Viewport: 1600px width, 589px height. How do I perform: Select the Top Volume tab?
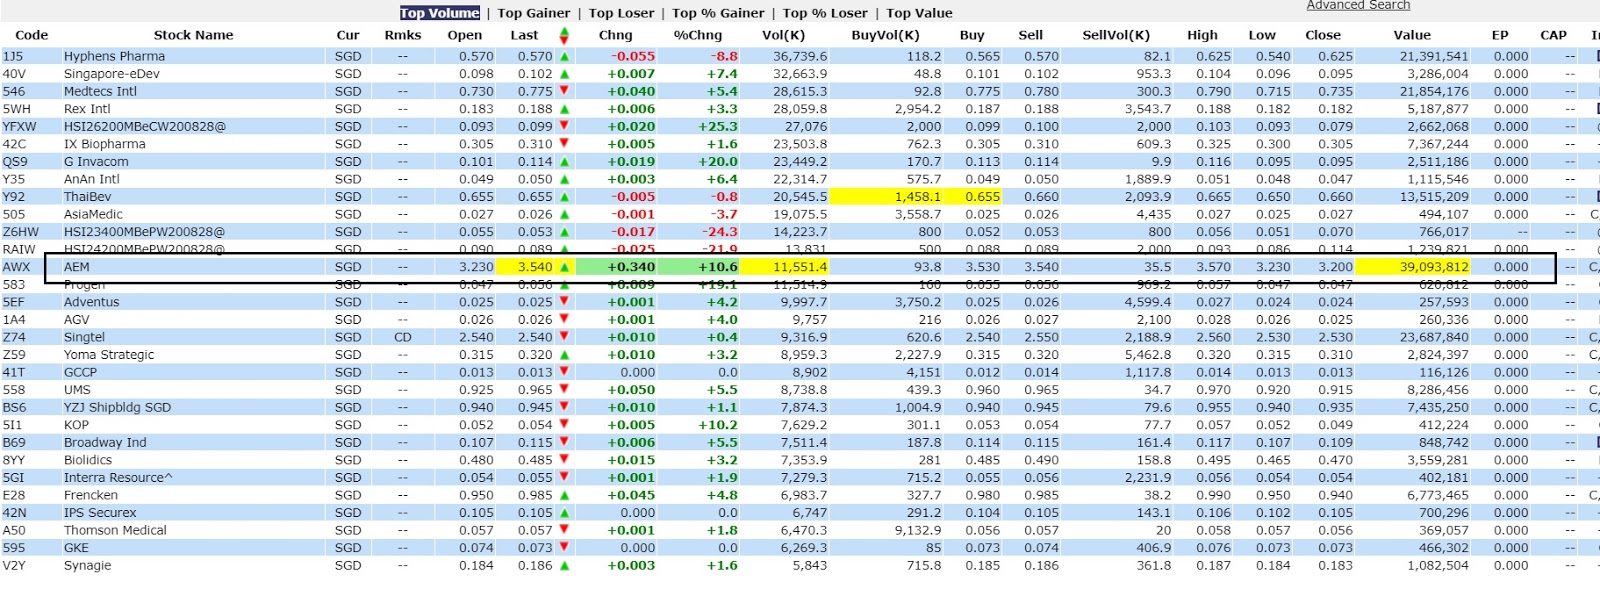pos(440,13)
